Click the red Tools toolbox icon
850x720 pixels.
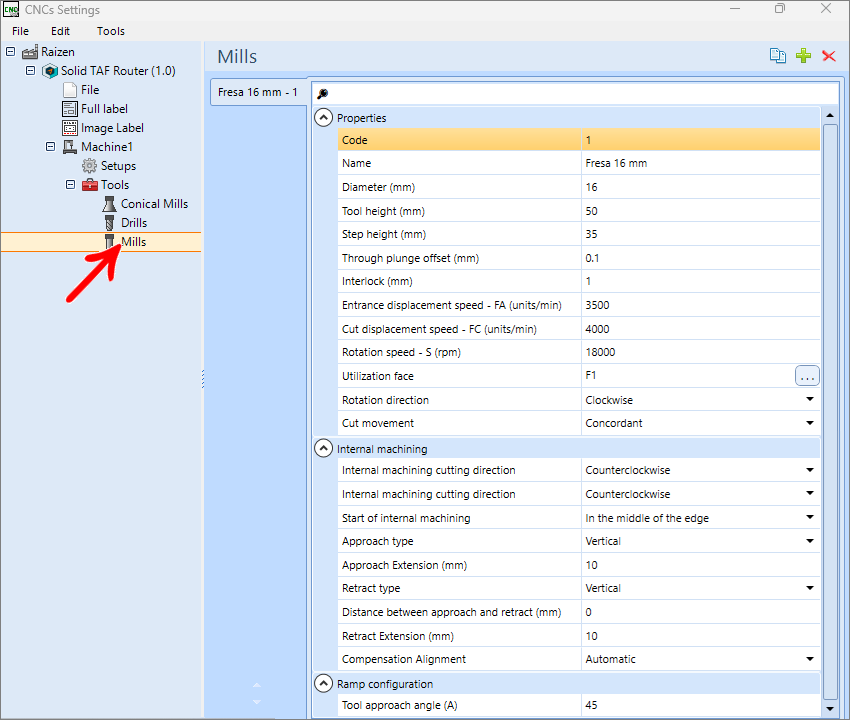[89, 185]
